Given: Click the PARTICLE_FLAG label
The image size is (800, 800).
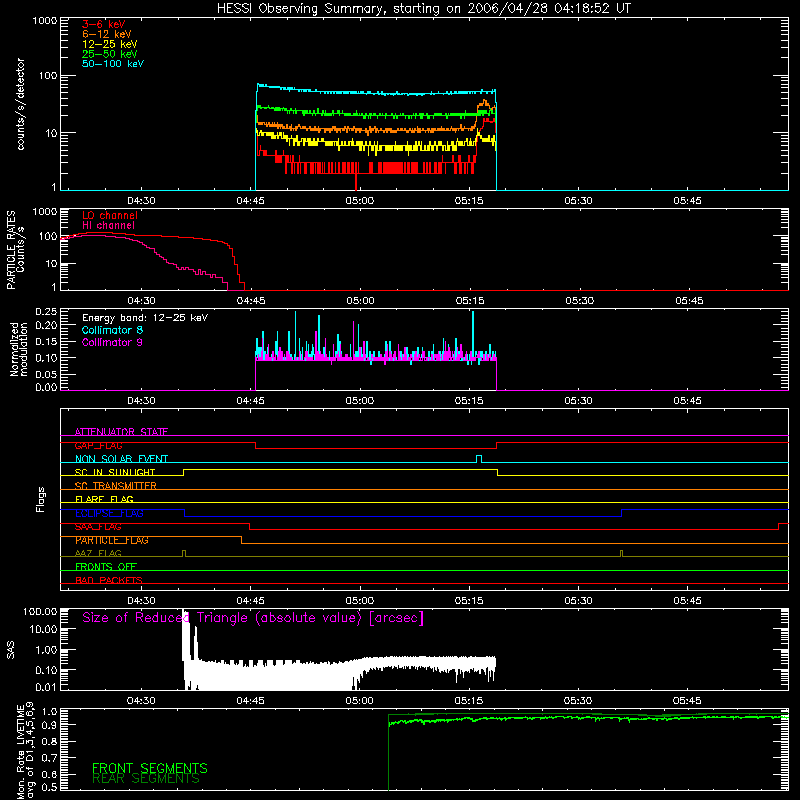Looking at the screenshot, I should click(112, 540).
